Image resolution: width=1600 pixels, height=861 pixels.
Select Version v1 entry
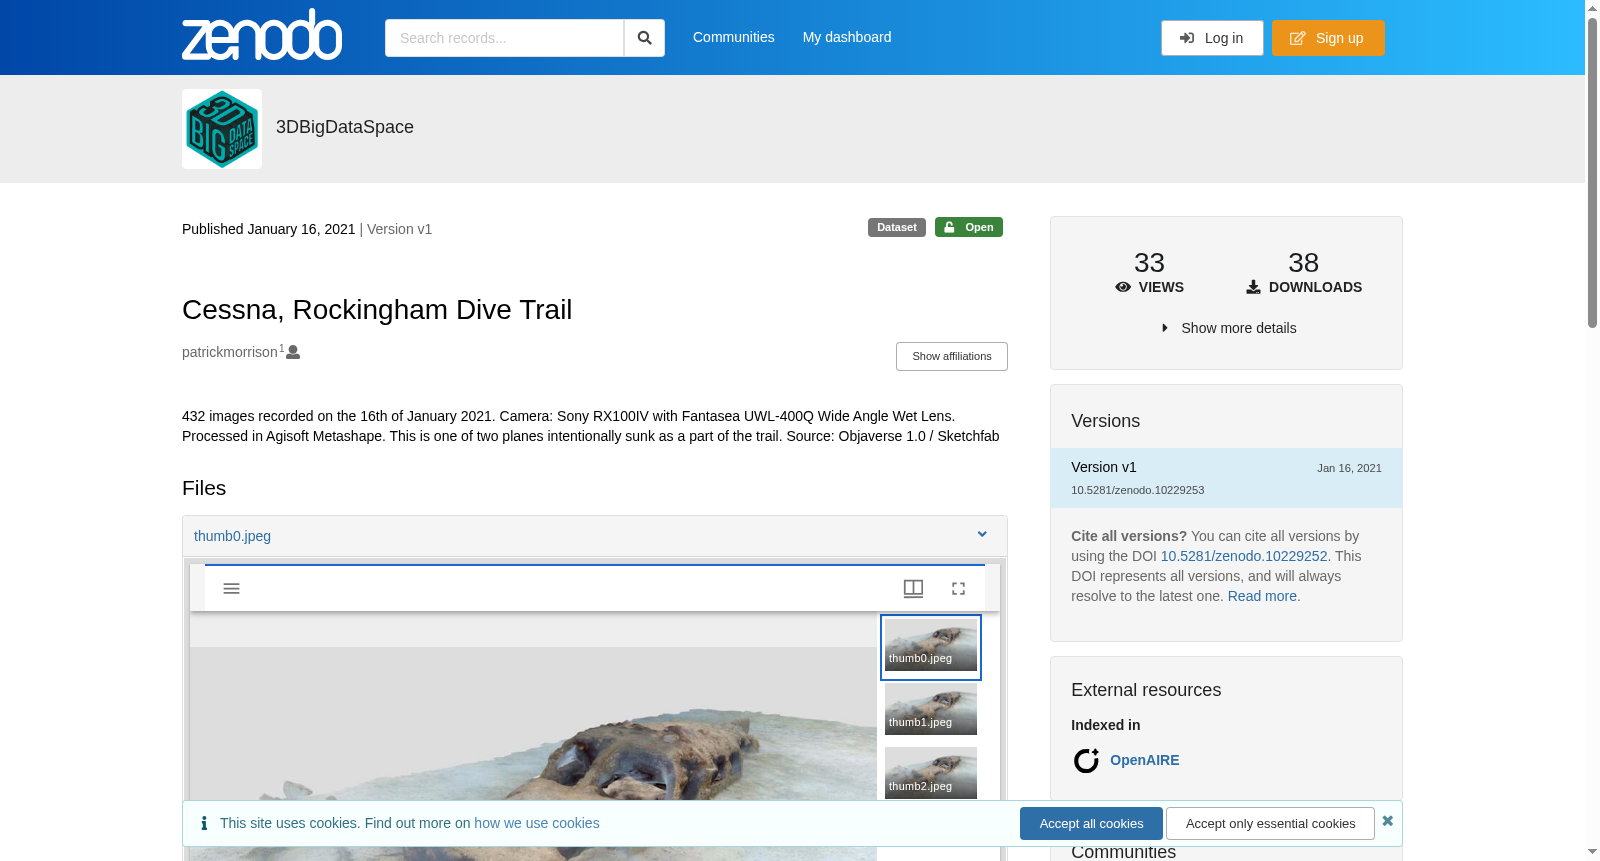point(1226,478)
